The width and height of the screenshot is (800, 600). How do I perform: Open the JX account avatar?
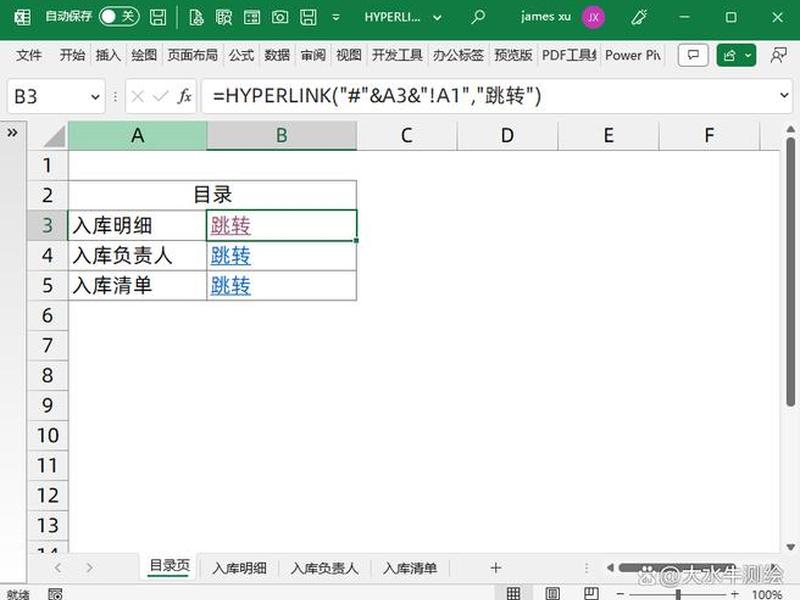pyautogui.click(x=593, y=17)
